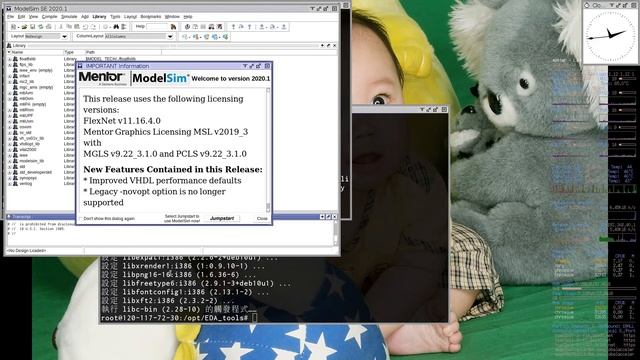The image size is (640, 360).
Task: Click the Redo toolbar icon
Action: tap(93, 27)
